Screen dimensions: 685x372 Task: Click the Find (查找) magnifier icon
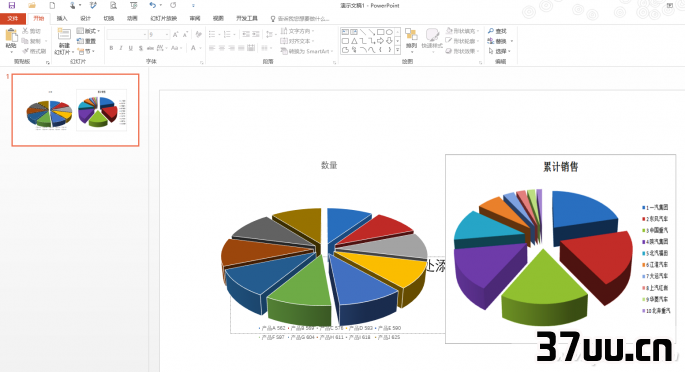[491, 31]
